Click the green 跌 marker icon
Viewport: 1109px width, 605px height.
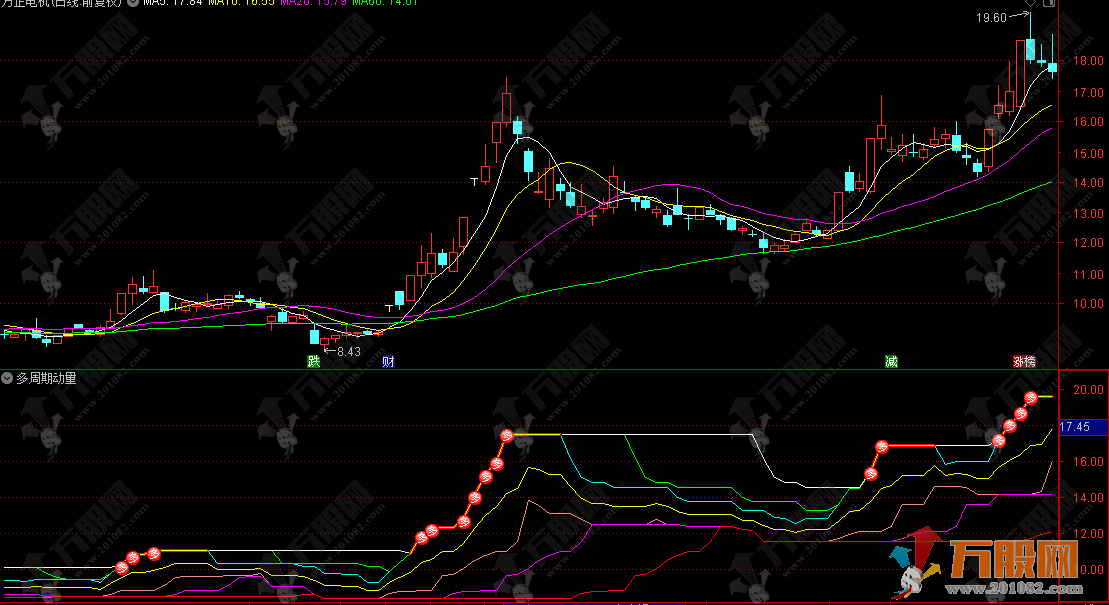(x=313, y=361)
